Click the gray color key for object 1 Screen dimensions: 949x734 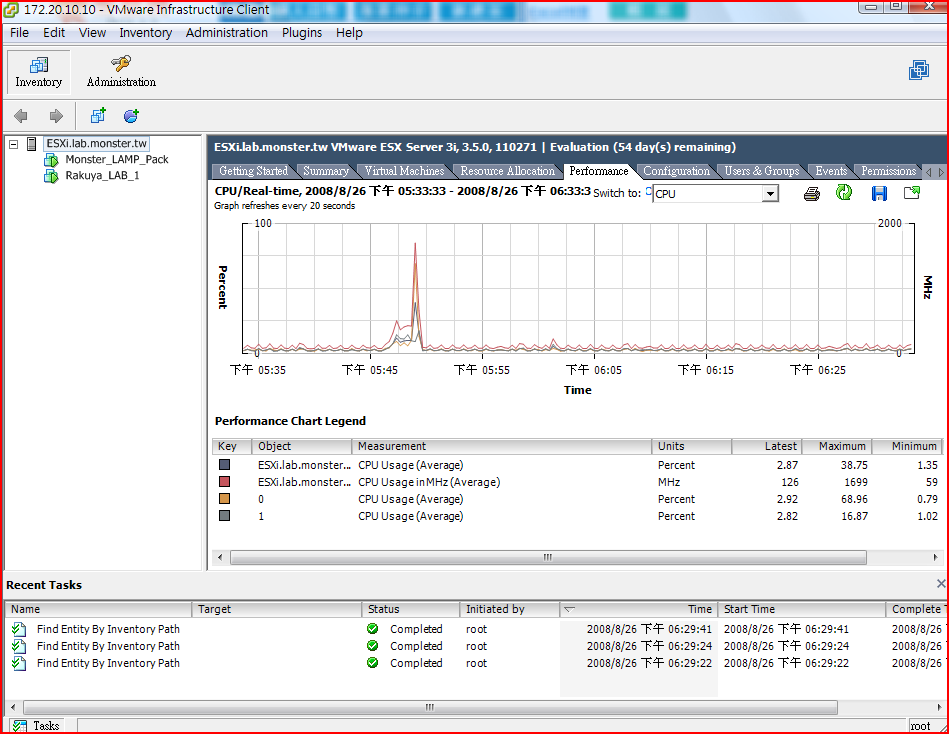coord(225,516)
